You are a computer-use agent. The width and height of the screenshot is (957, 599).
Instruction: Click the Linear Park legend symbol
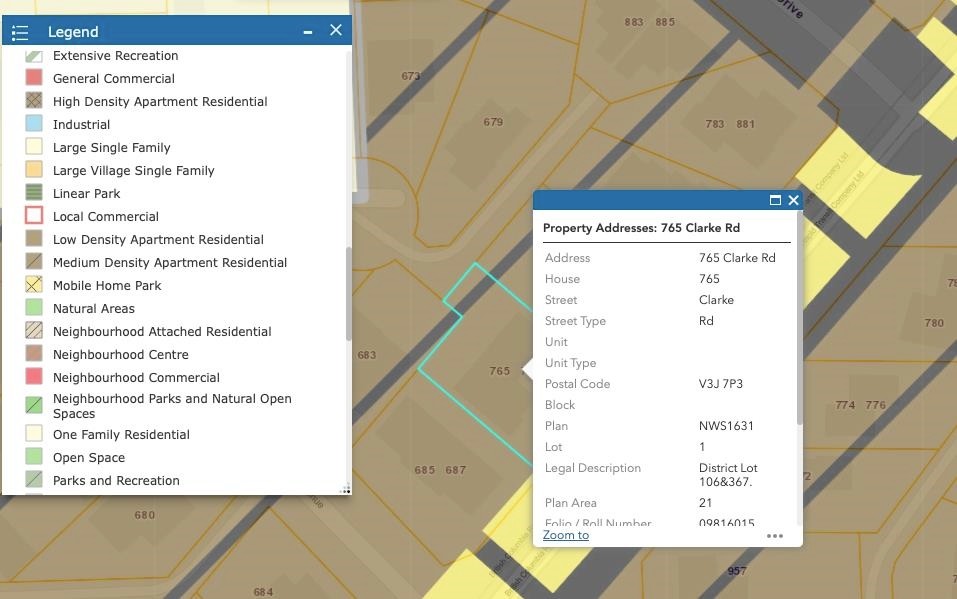[34, 193]
